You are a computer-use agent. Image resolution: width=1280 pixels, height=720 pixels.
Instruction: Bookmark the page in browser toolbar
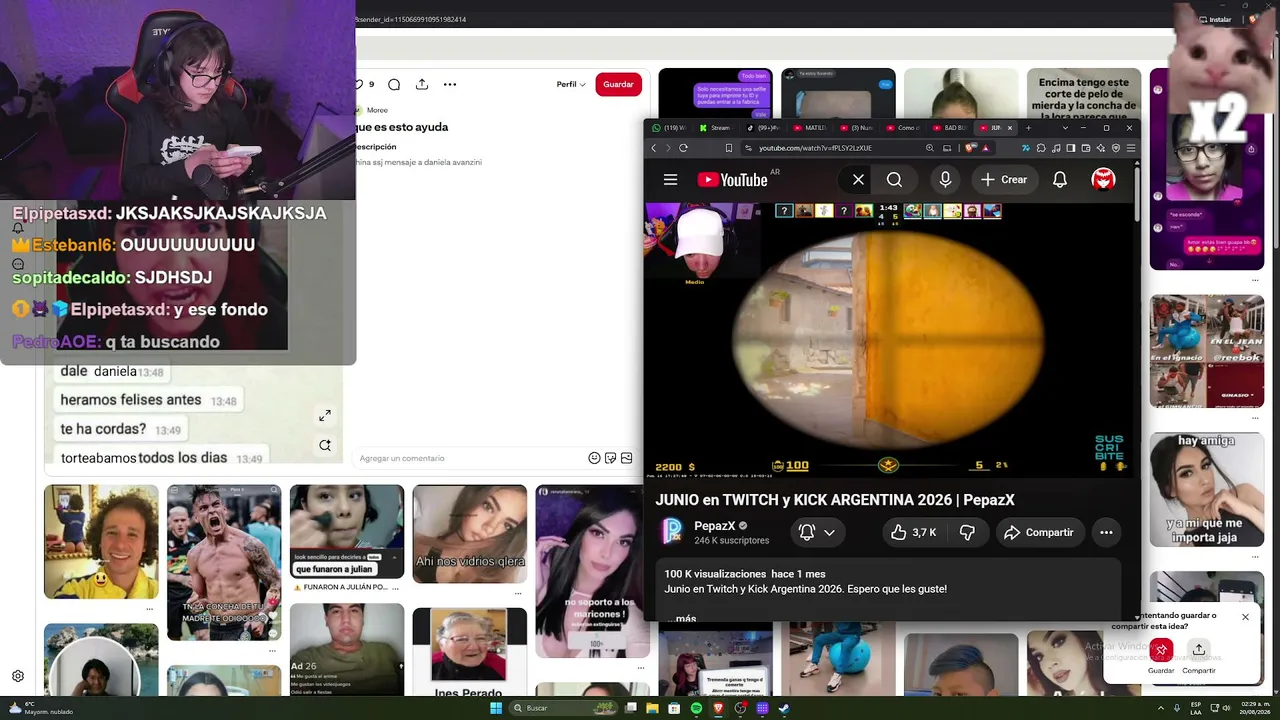pyautogui.click(x=728, y=148)
